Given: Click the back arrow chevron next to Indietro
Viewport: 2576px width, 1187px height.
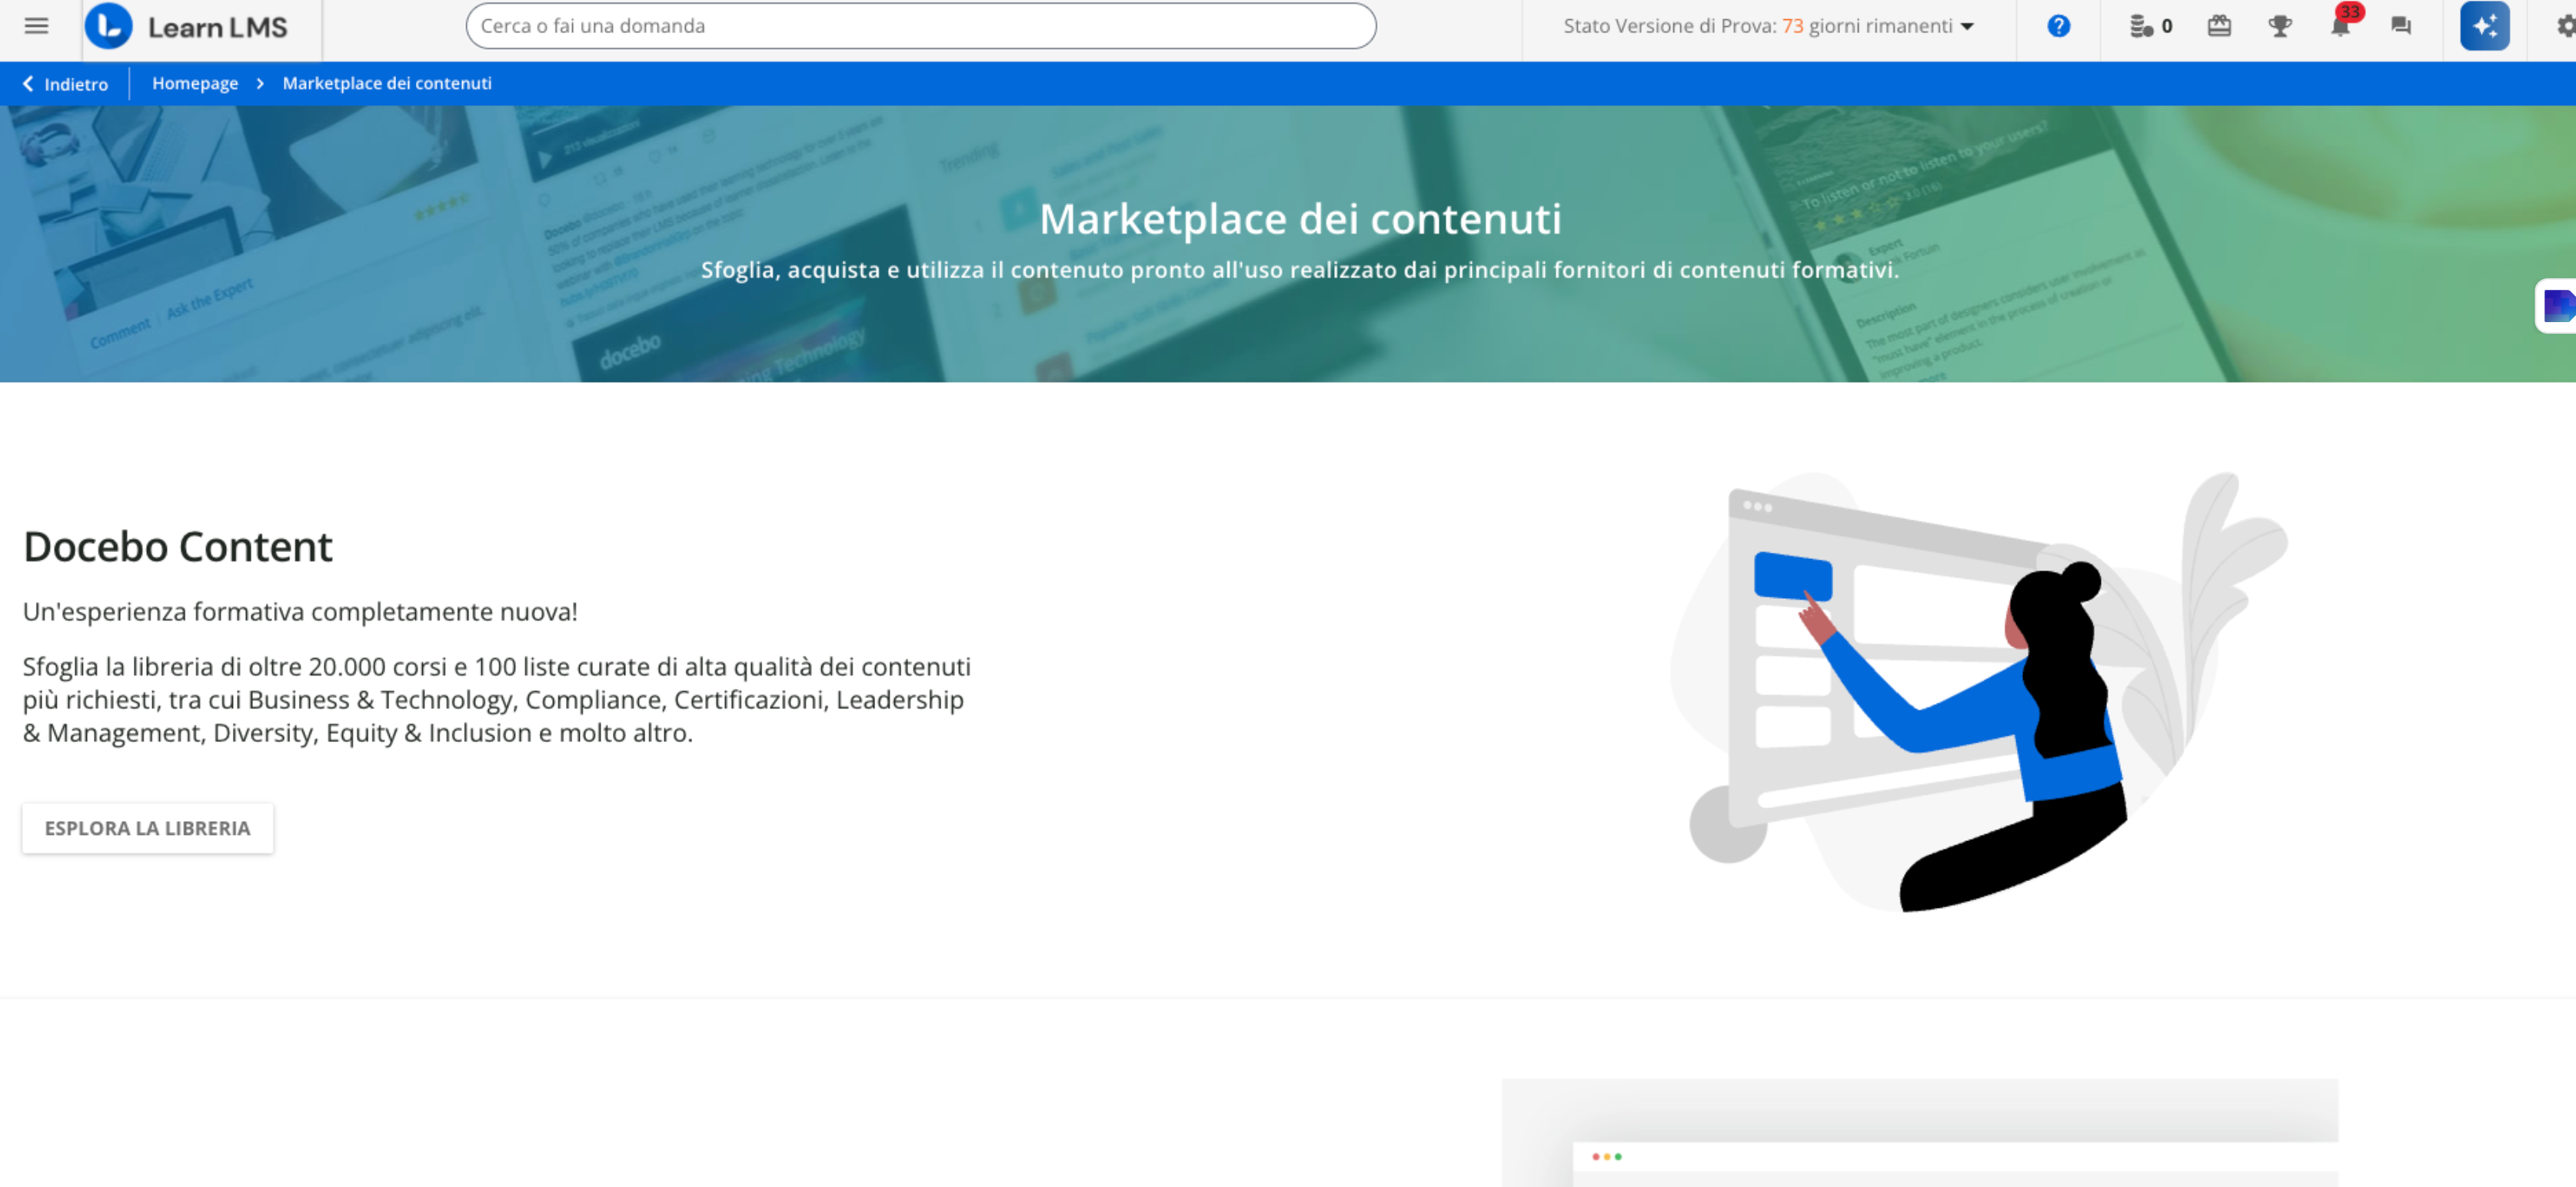Looking at the screenshot, I should pyautogui.click(x=28, y=84).
